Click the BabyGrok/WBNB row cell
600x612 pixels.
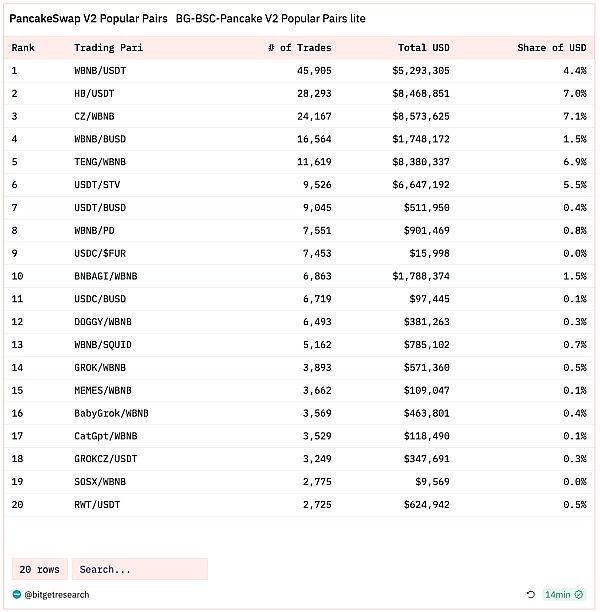(111, 413)
